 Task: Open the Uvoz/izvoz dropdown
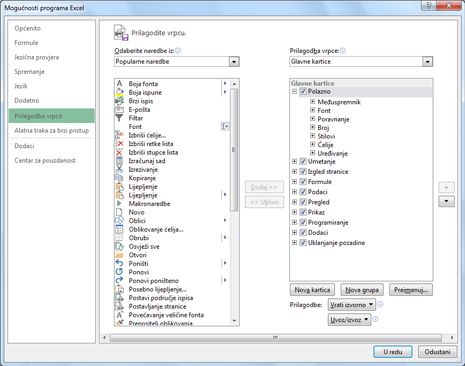click(x=349, y=319)
